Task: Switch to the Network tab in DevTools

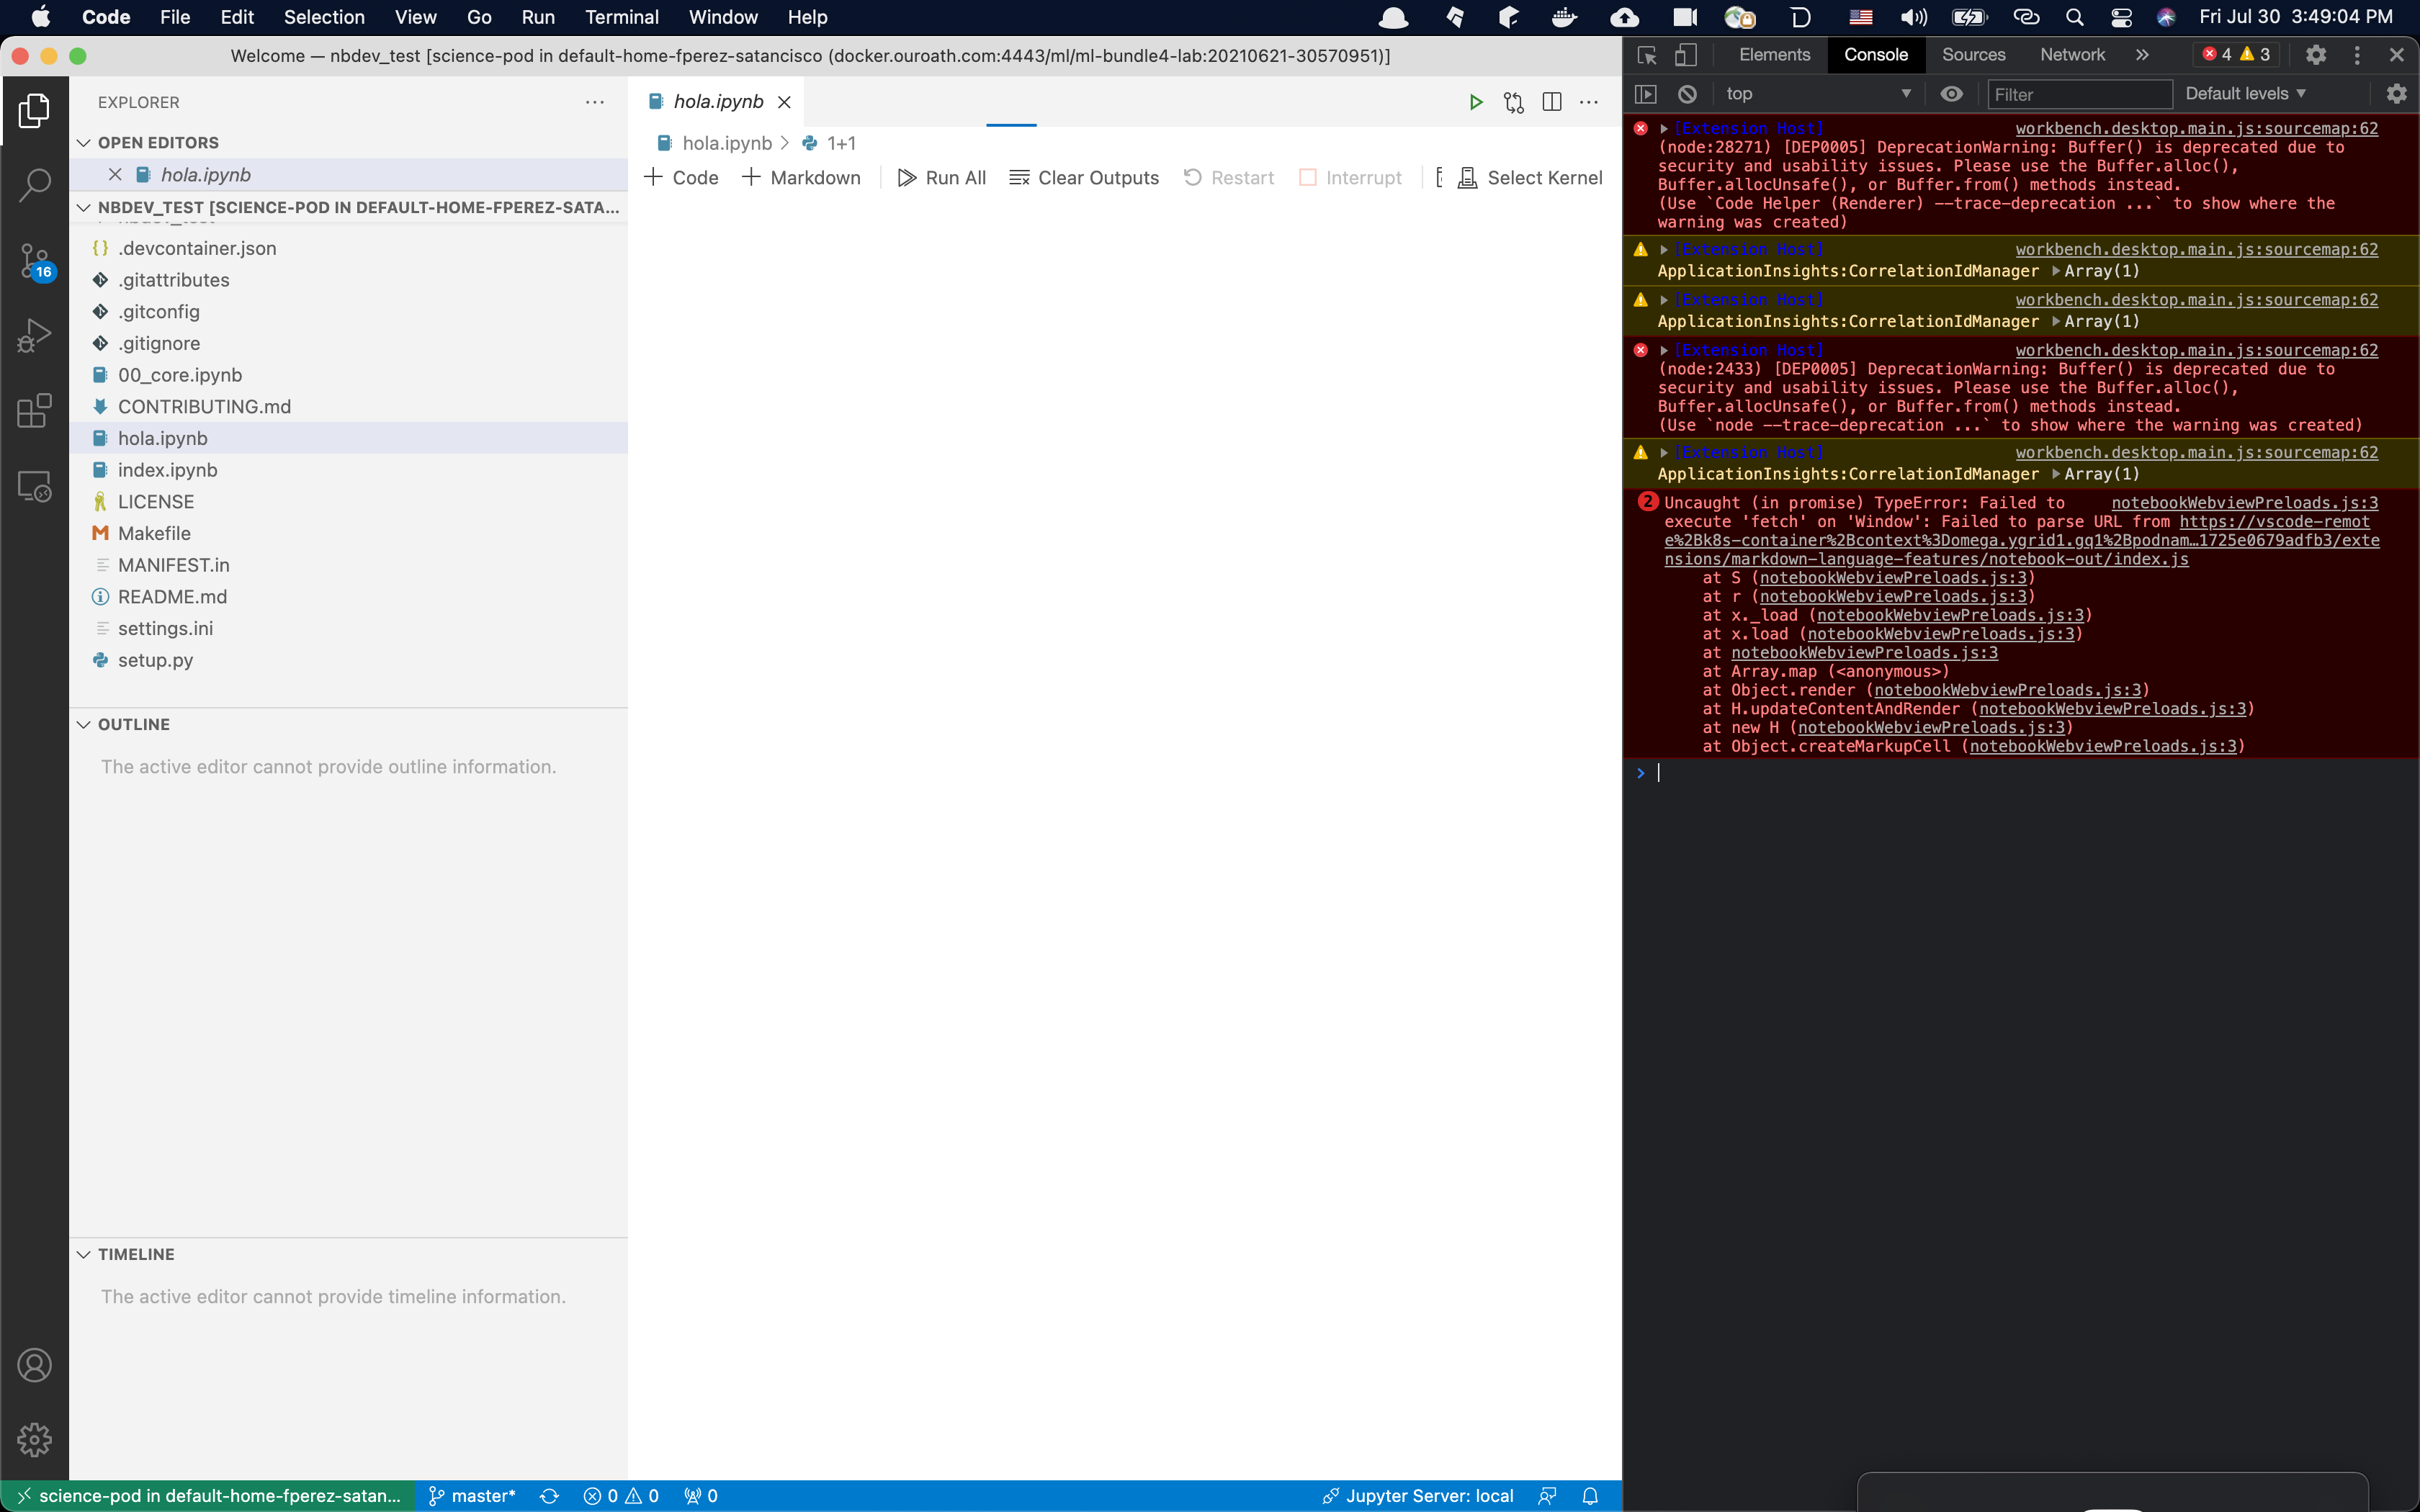Action: click(x=2072, y=55)
